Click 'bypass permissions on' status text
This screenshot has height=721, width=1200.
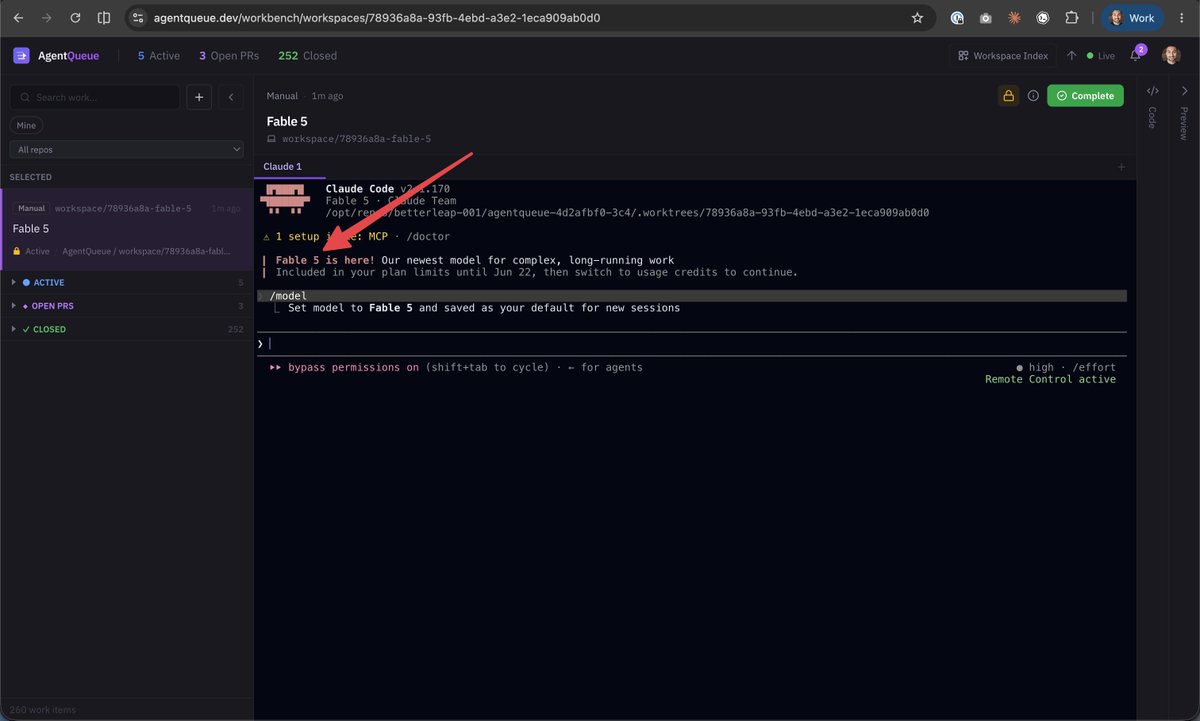(353, 367)
